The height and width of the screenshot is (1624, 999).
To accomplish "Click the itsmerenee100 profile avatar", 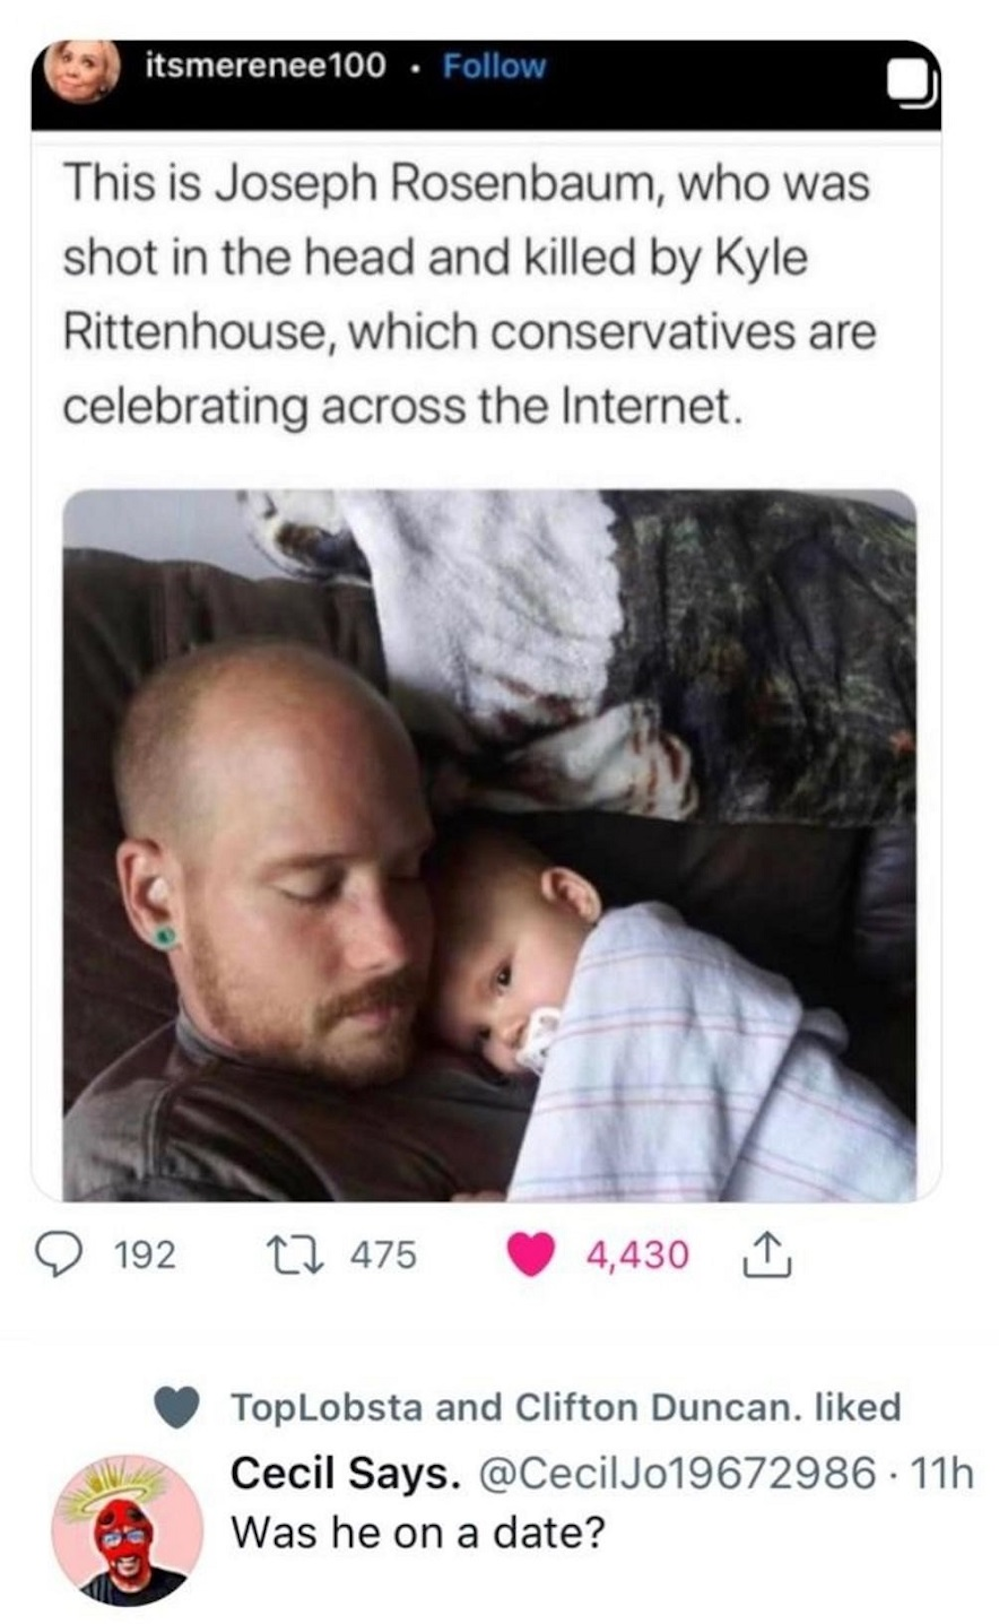I will click(81, 69).
